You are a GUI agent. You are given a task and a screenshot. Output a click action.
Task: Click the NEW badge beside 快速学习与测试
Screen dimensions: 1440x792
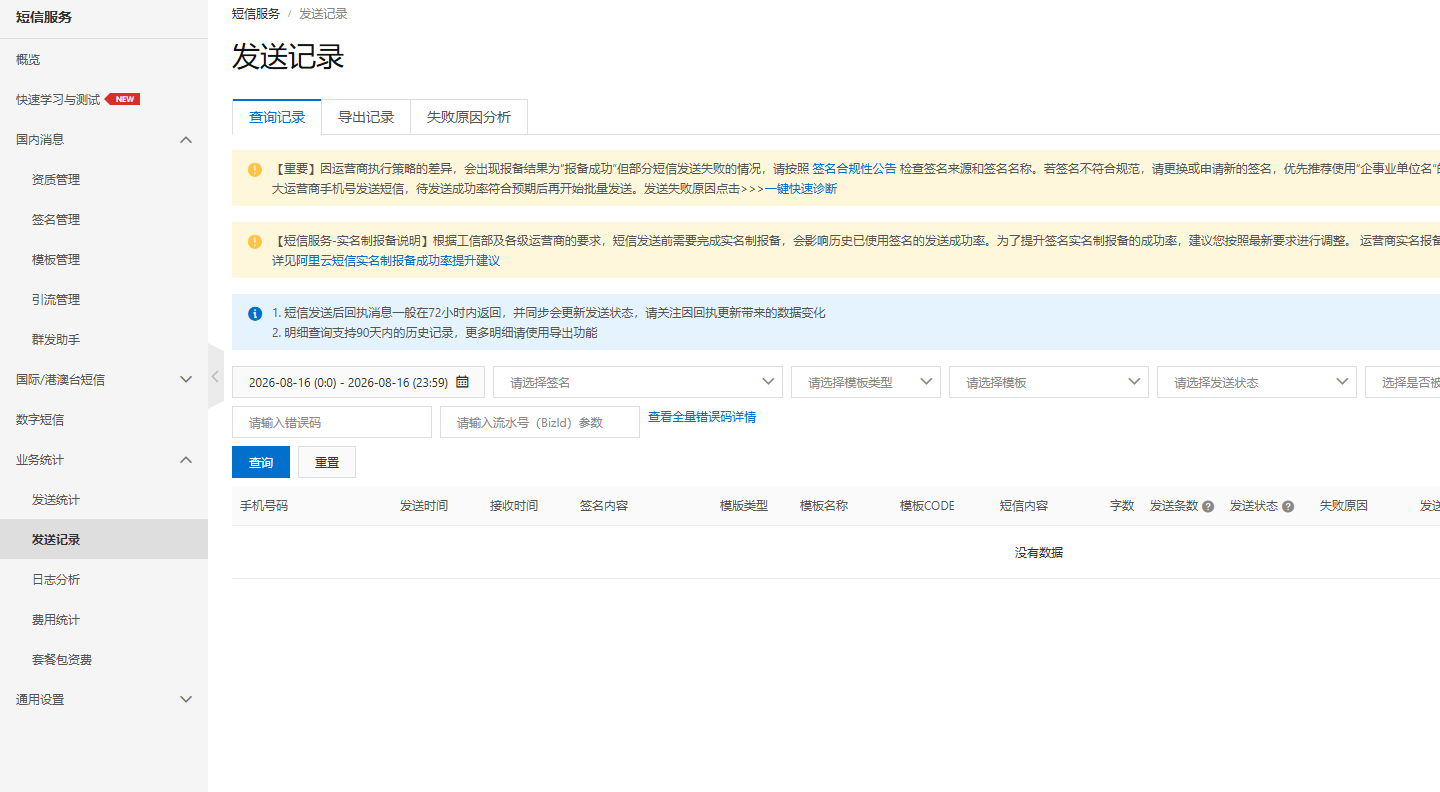[x=123, y=99]
